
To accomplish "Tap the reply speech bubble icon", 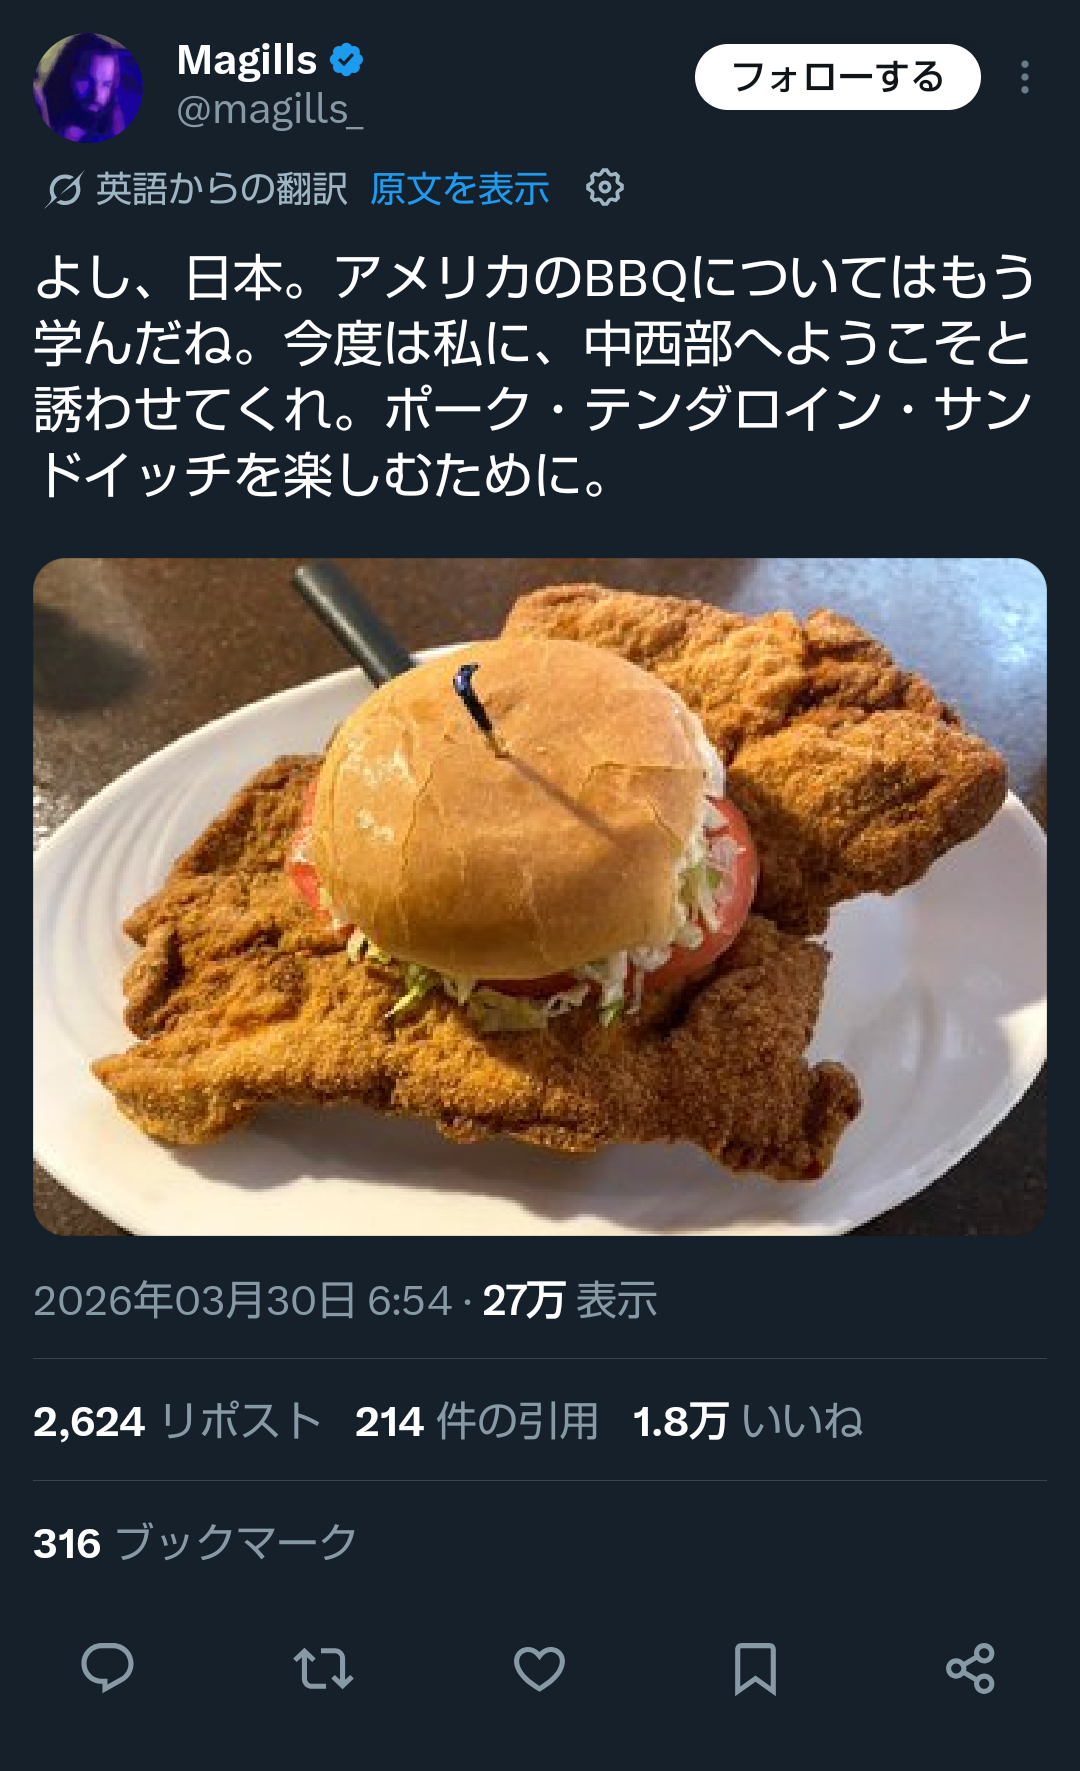I will coord(107,1667).
